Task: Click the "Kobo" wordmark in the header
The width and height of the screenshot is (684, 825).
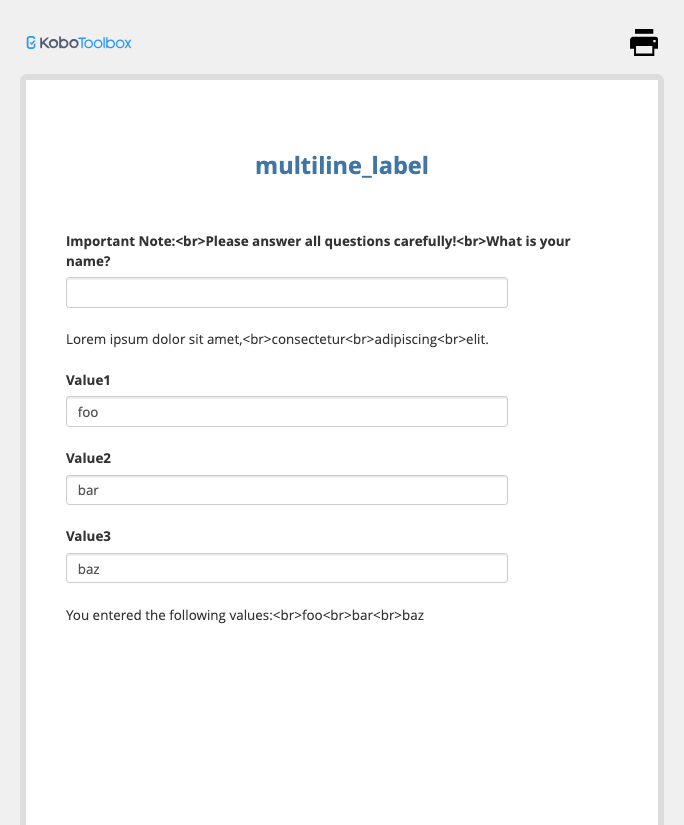Action: tap(57, 43)
